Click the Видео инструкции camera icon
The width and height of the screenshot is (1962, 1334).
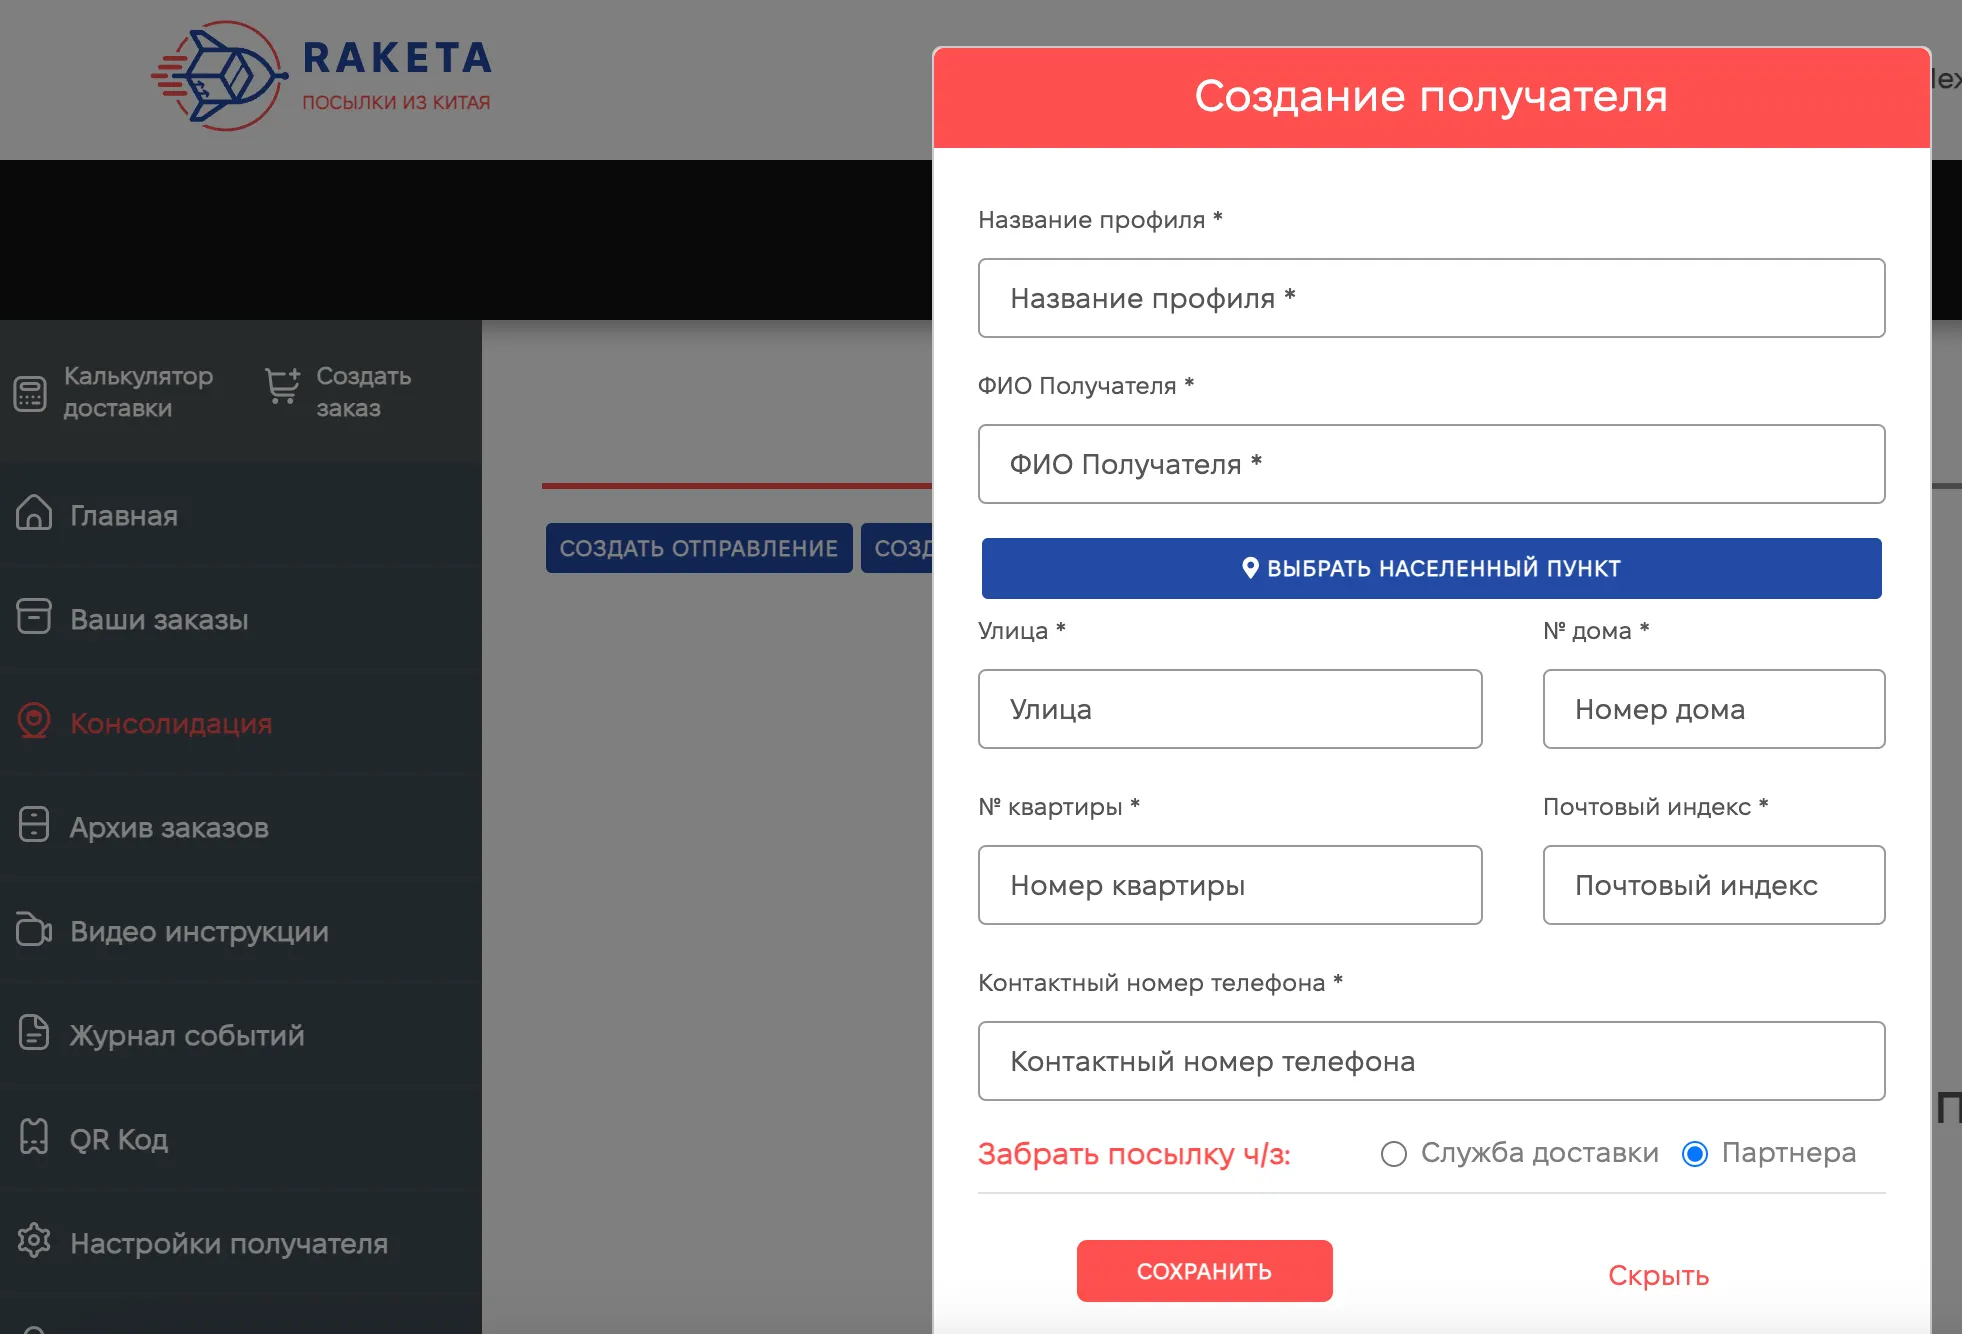(x=34, y=930)
